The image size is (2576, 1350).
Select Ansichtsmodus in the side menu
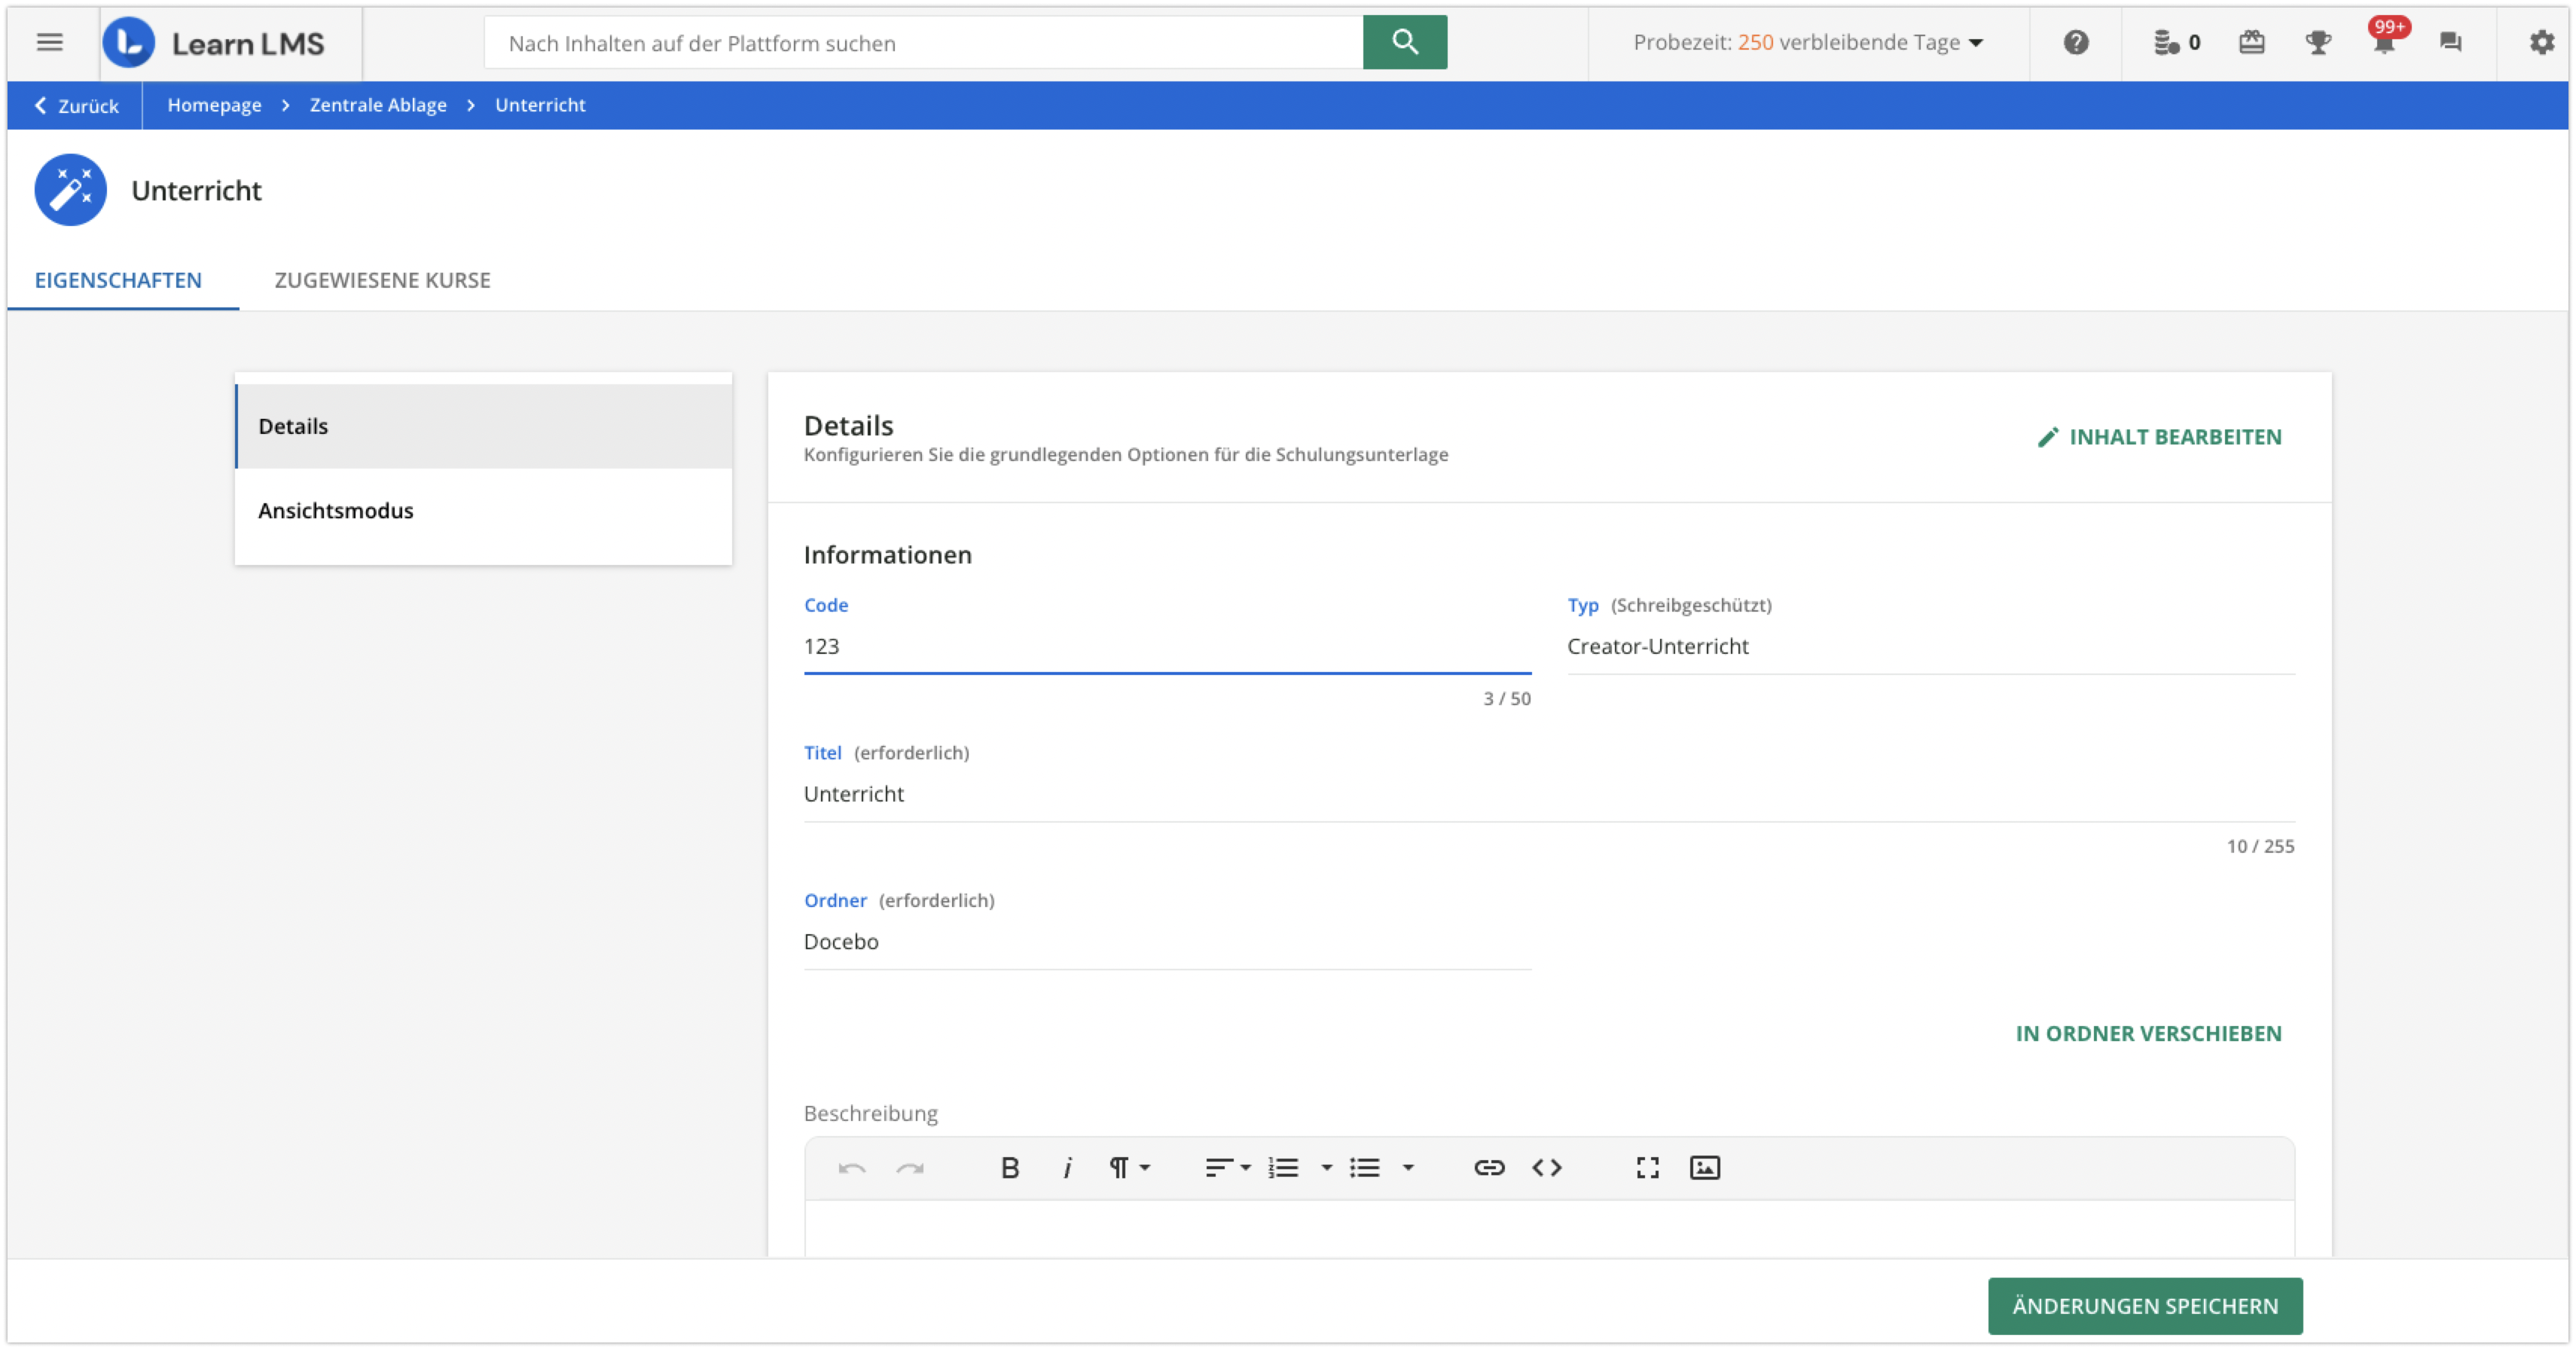point(484,510)
